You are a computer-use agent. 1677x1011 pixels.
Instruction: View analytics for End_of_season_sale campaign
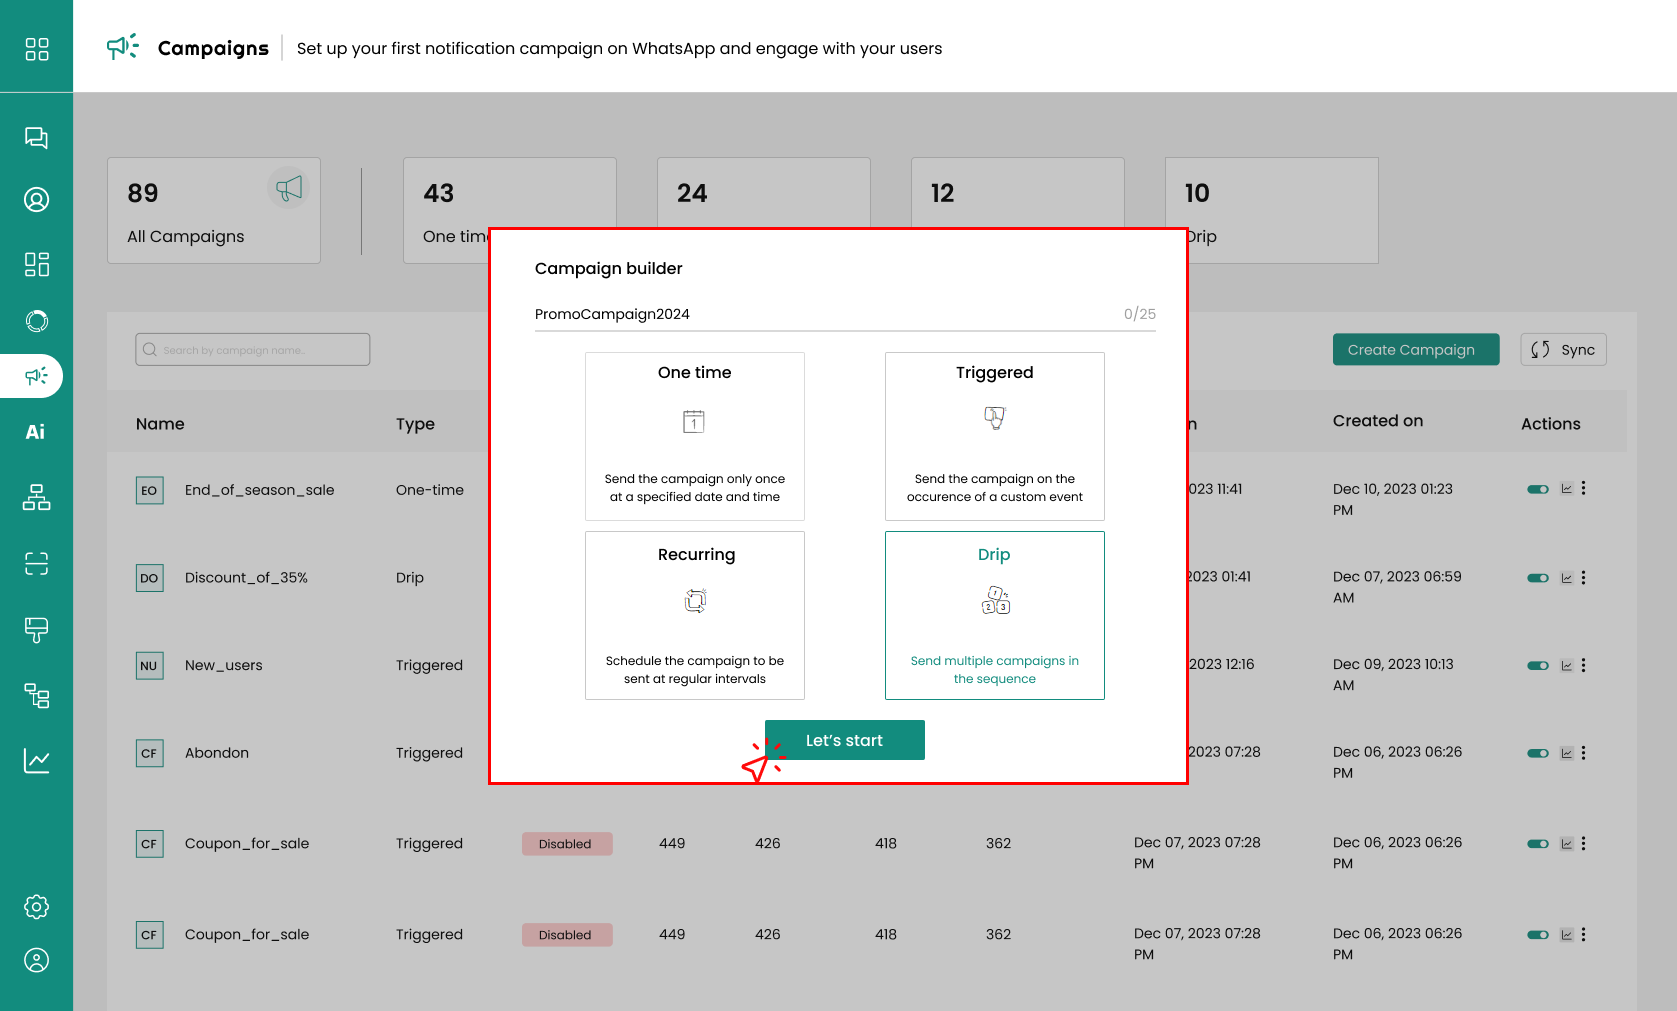pyautogui.click(x=1566, y=489)
